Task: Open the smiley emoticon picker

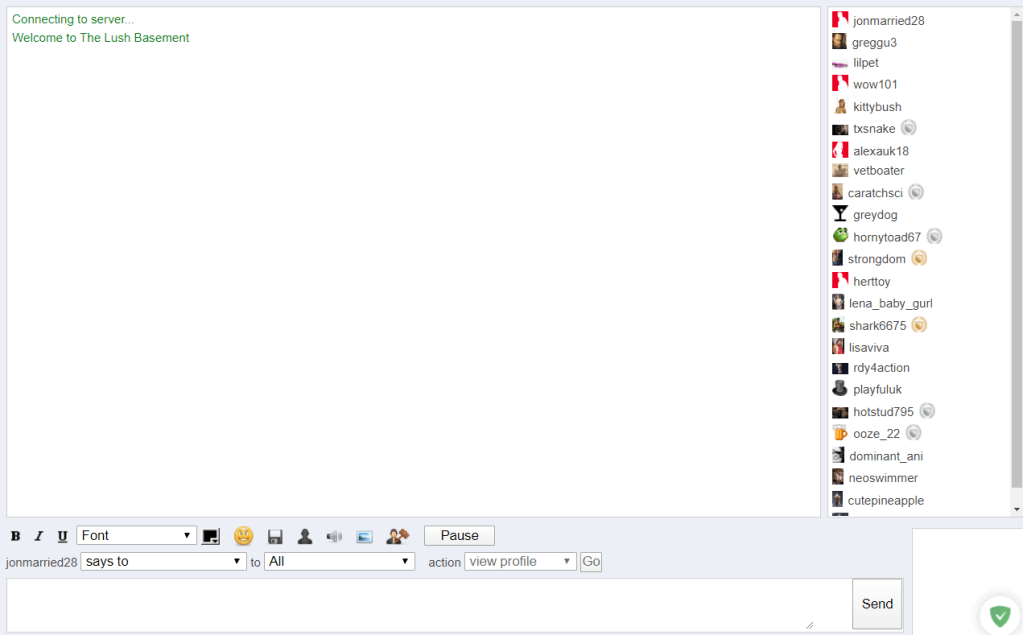Action: coord(243,536)
